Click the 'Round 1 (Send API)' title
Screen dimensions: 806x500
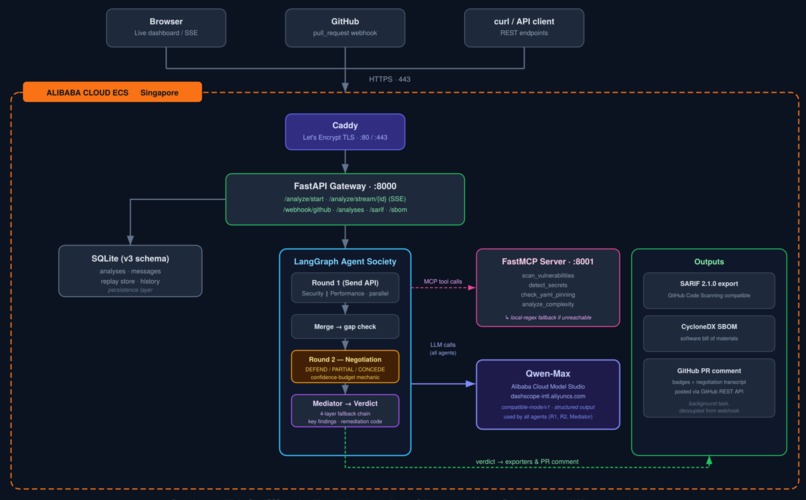pos(345,283)
